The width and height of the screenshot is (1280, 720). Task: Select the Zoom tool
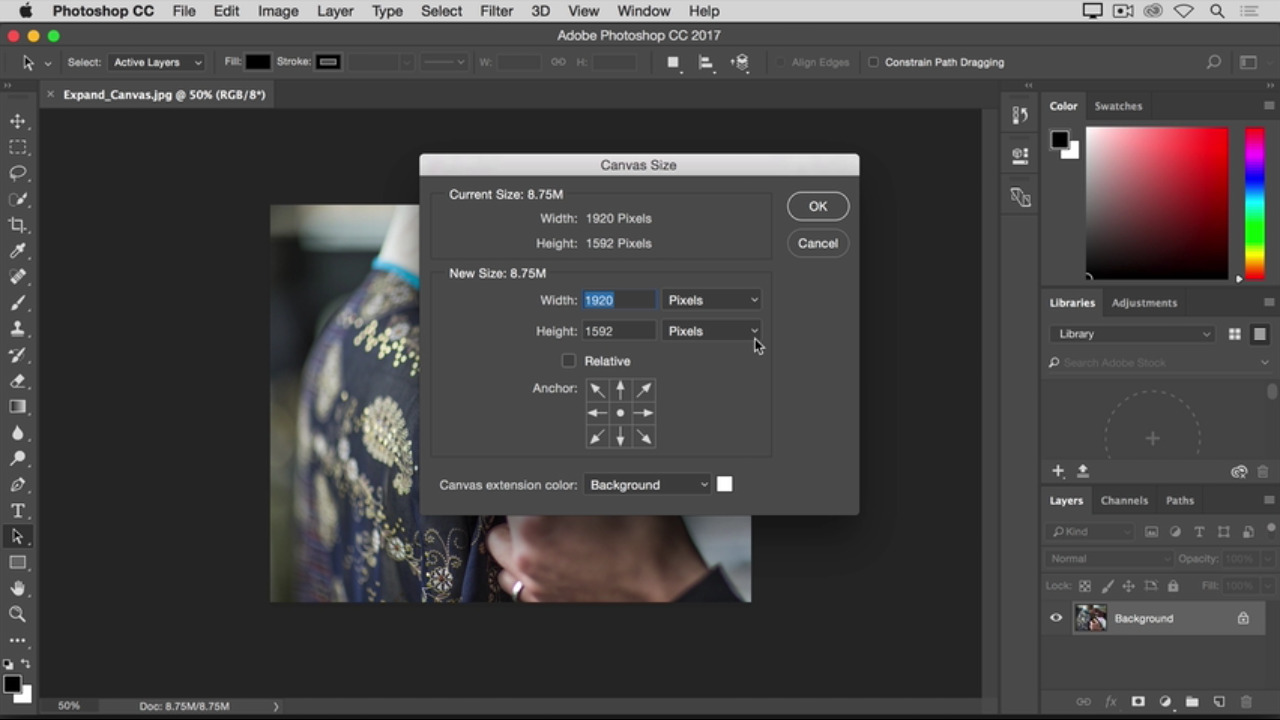pos(18,615)
